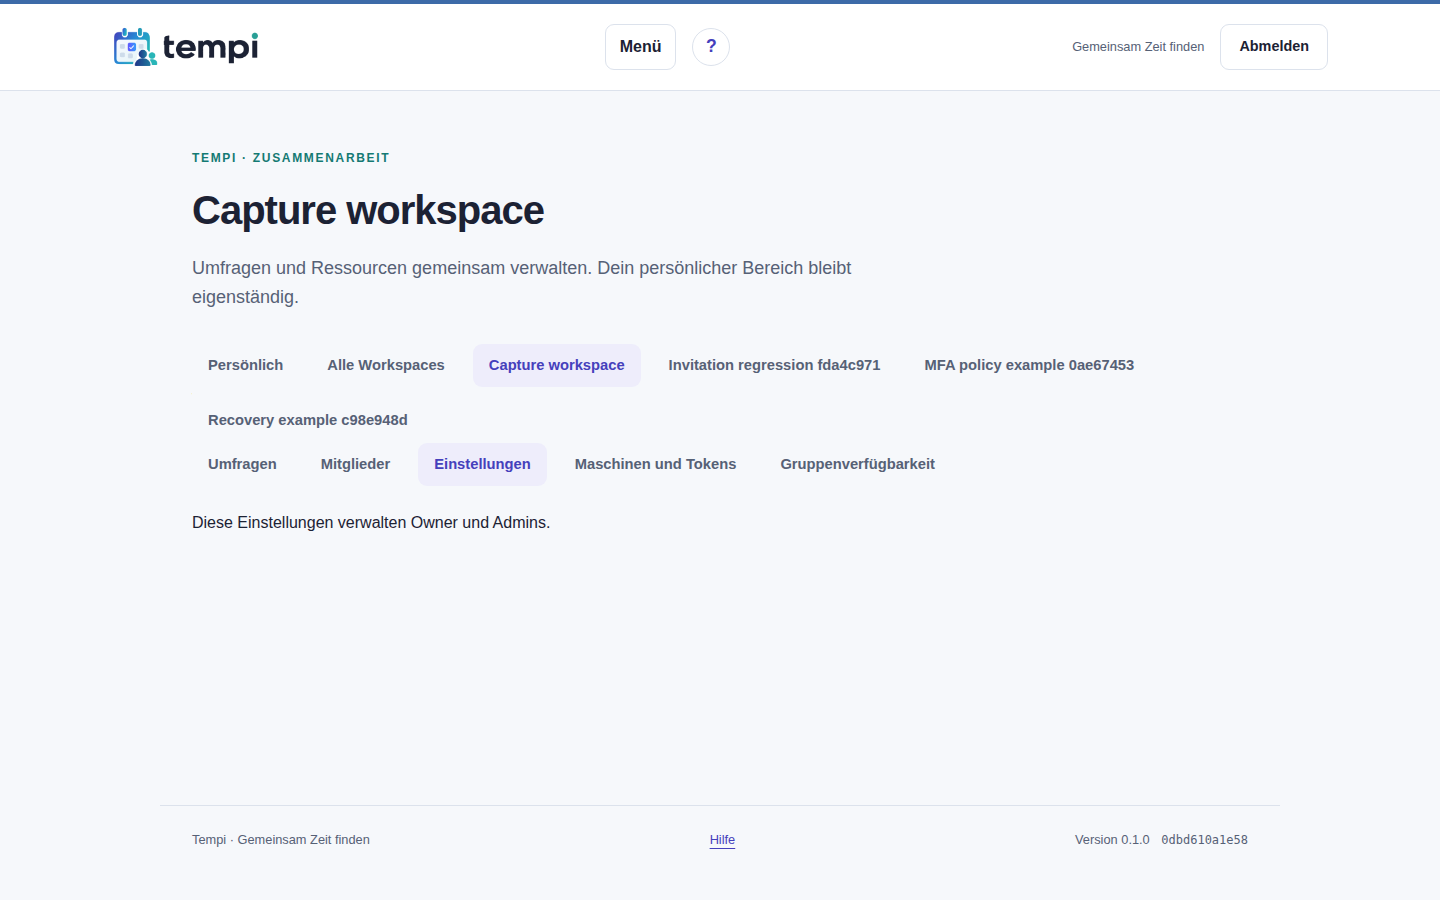Click the tempi wordmark text in header

pyautogui.click(x=210, y=47)
